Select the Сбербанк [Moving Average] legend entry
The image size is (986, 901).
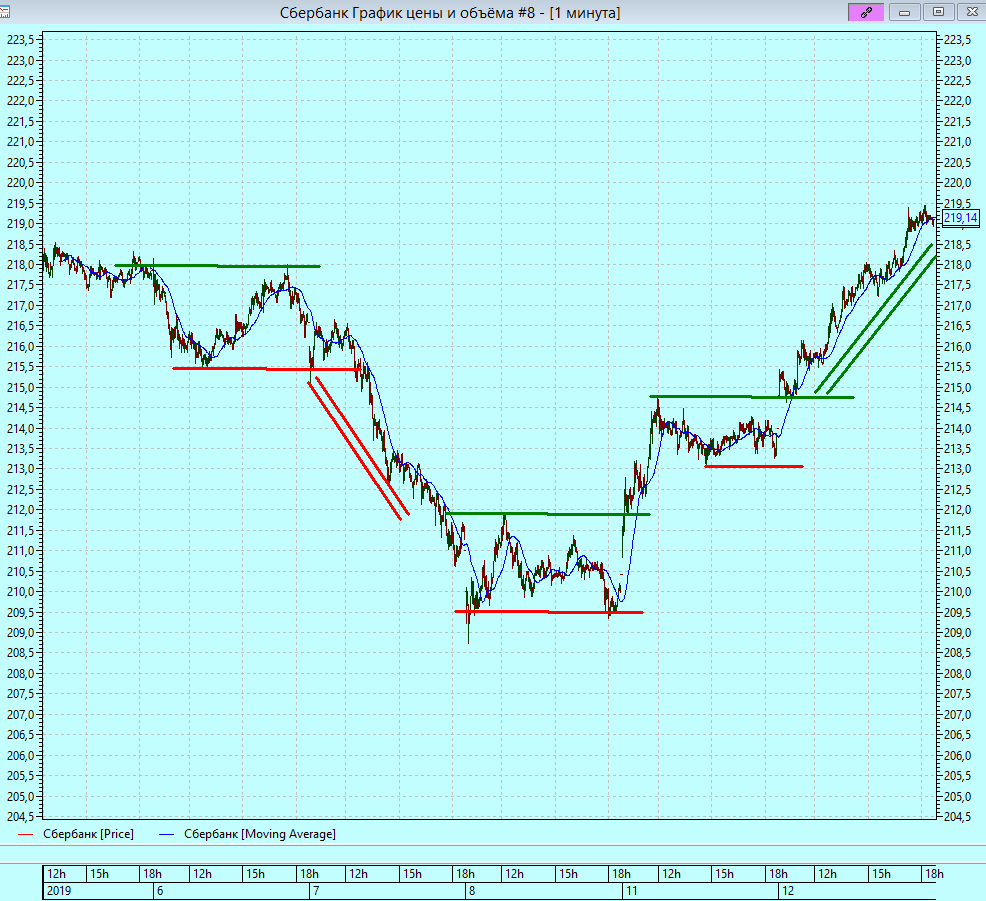click(260, 834)
